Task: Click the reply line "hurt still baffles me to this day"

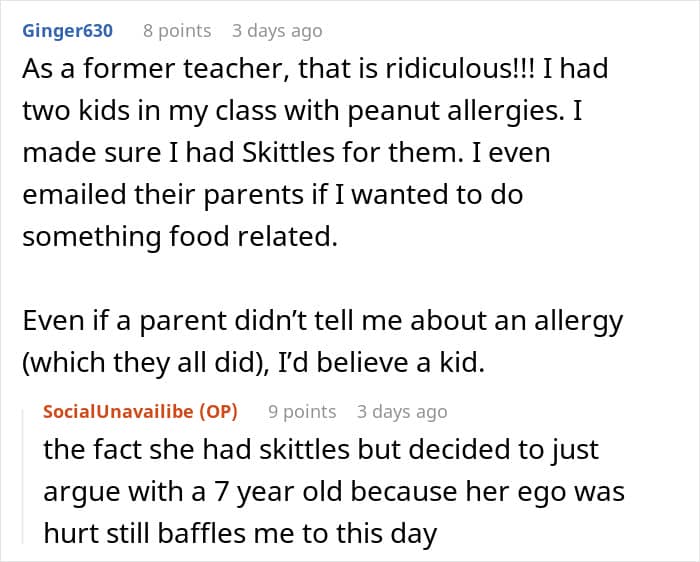Action: pos(240,534)
